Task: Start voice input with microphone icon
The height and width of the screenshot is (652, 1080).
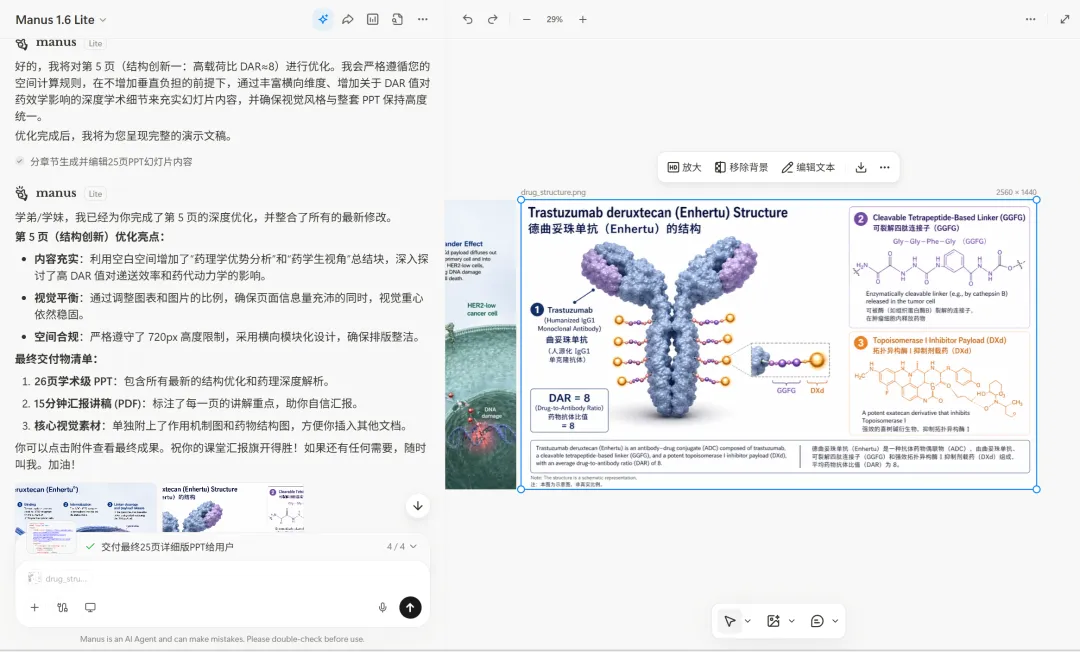Action: [382, 607]
